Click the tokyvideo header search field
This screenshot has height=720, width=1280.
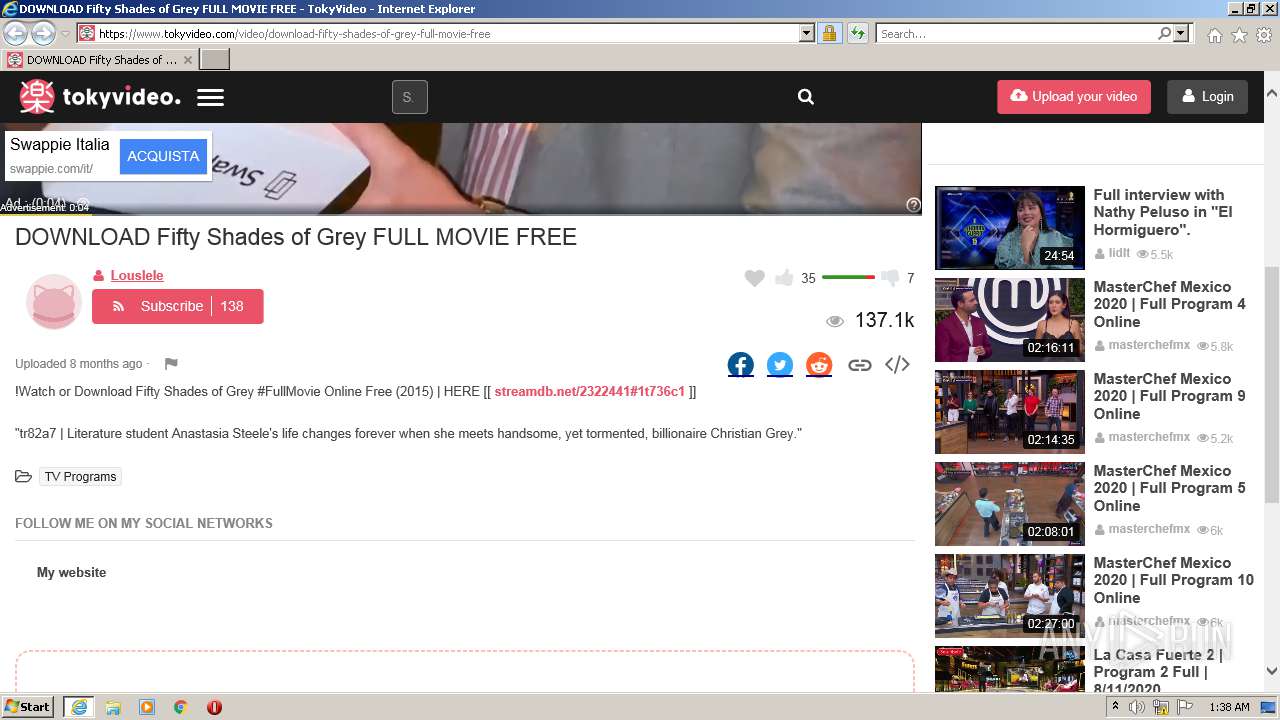tap(410, 97)
